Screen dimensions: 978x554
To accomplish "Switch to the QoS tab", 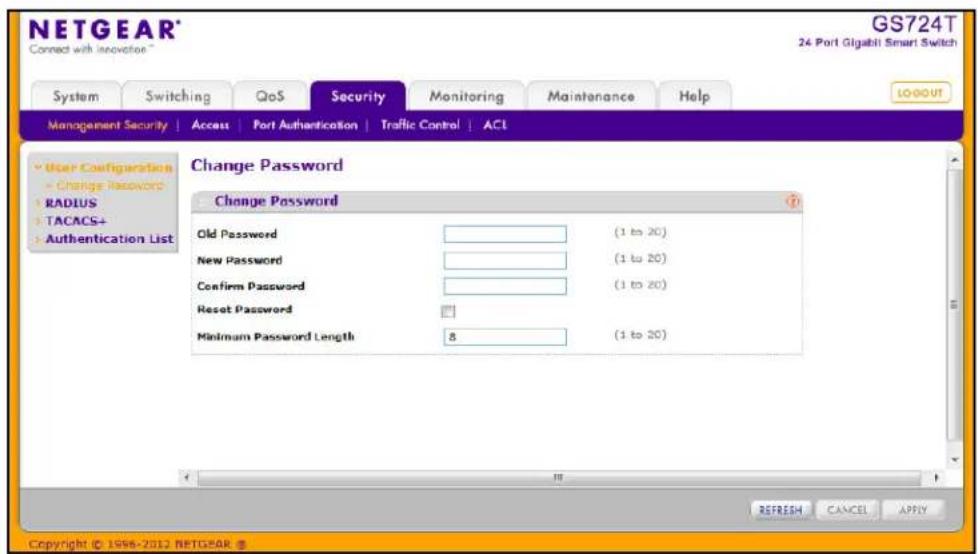I will [270, 97].
